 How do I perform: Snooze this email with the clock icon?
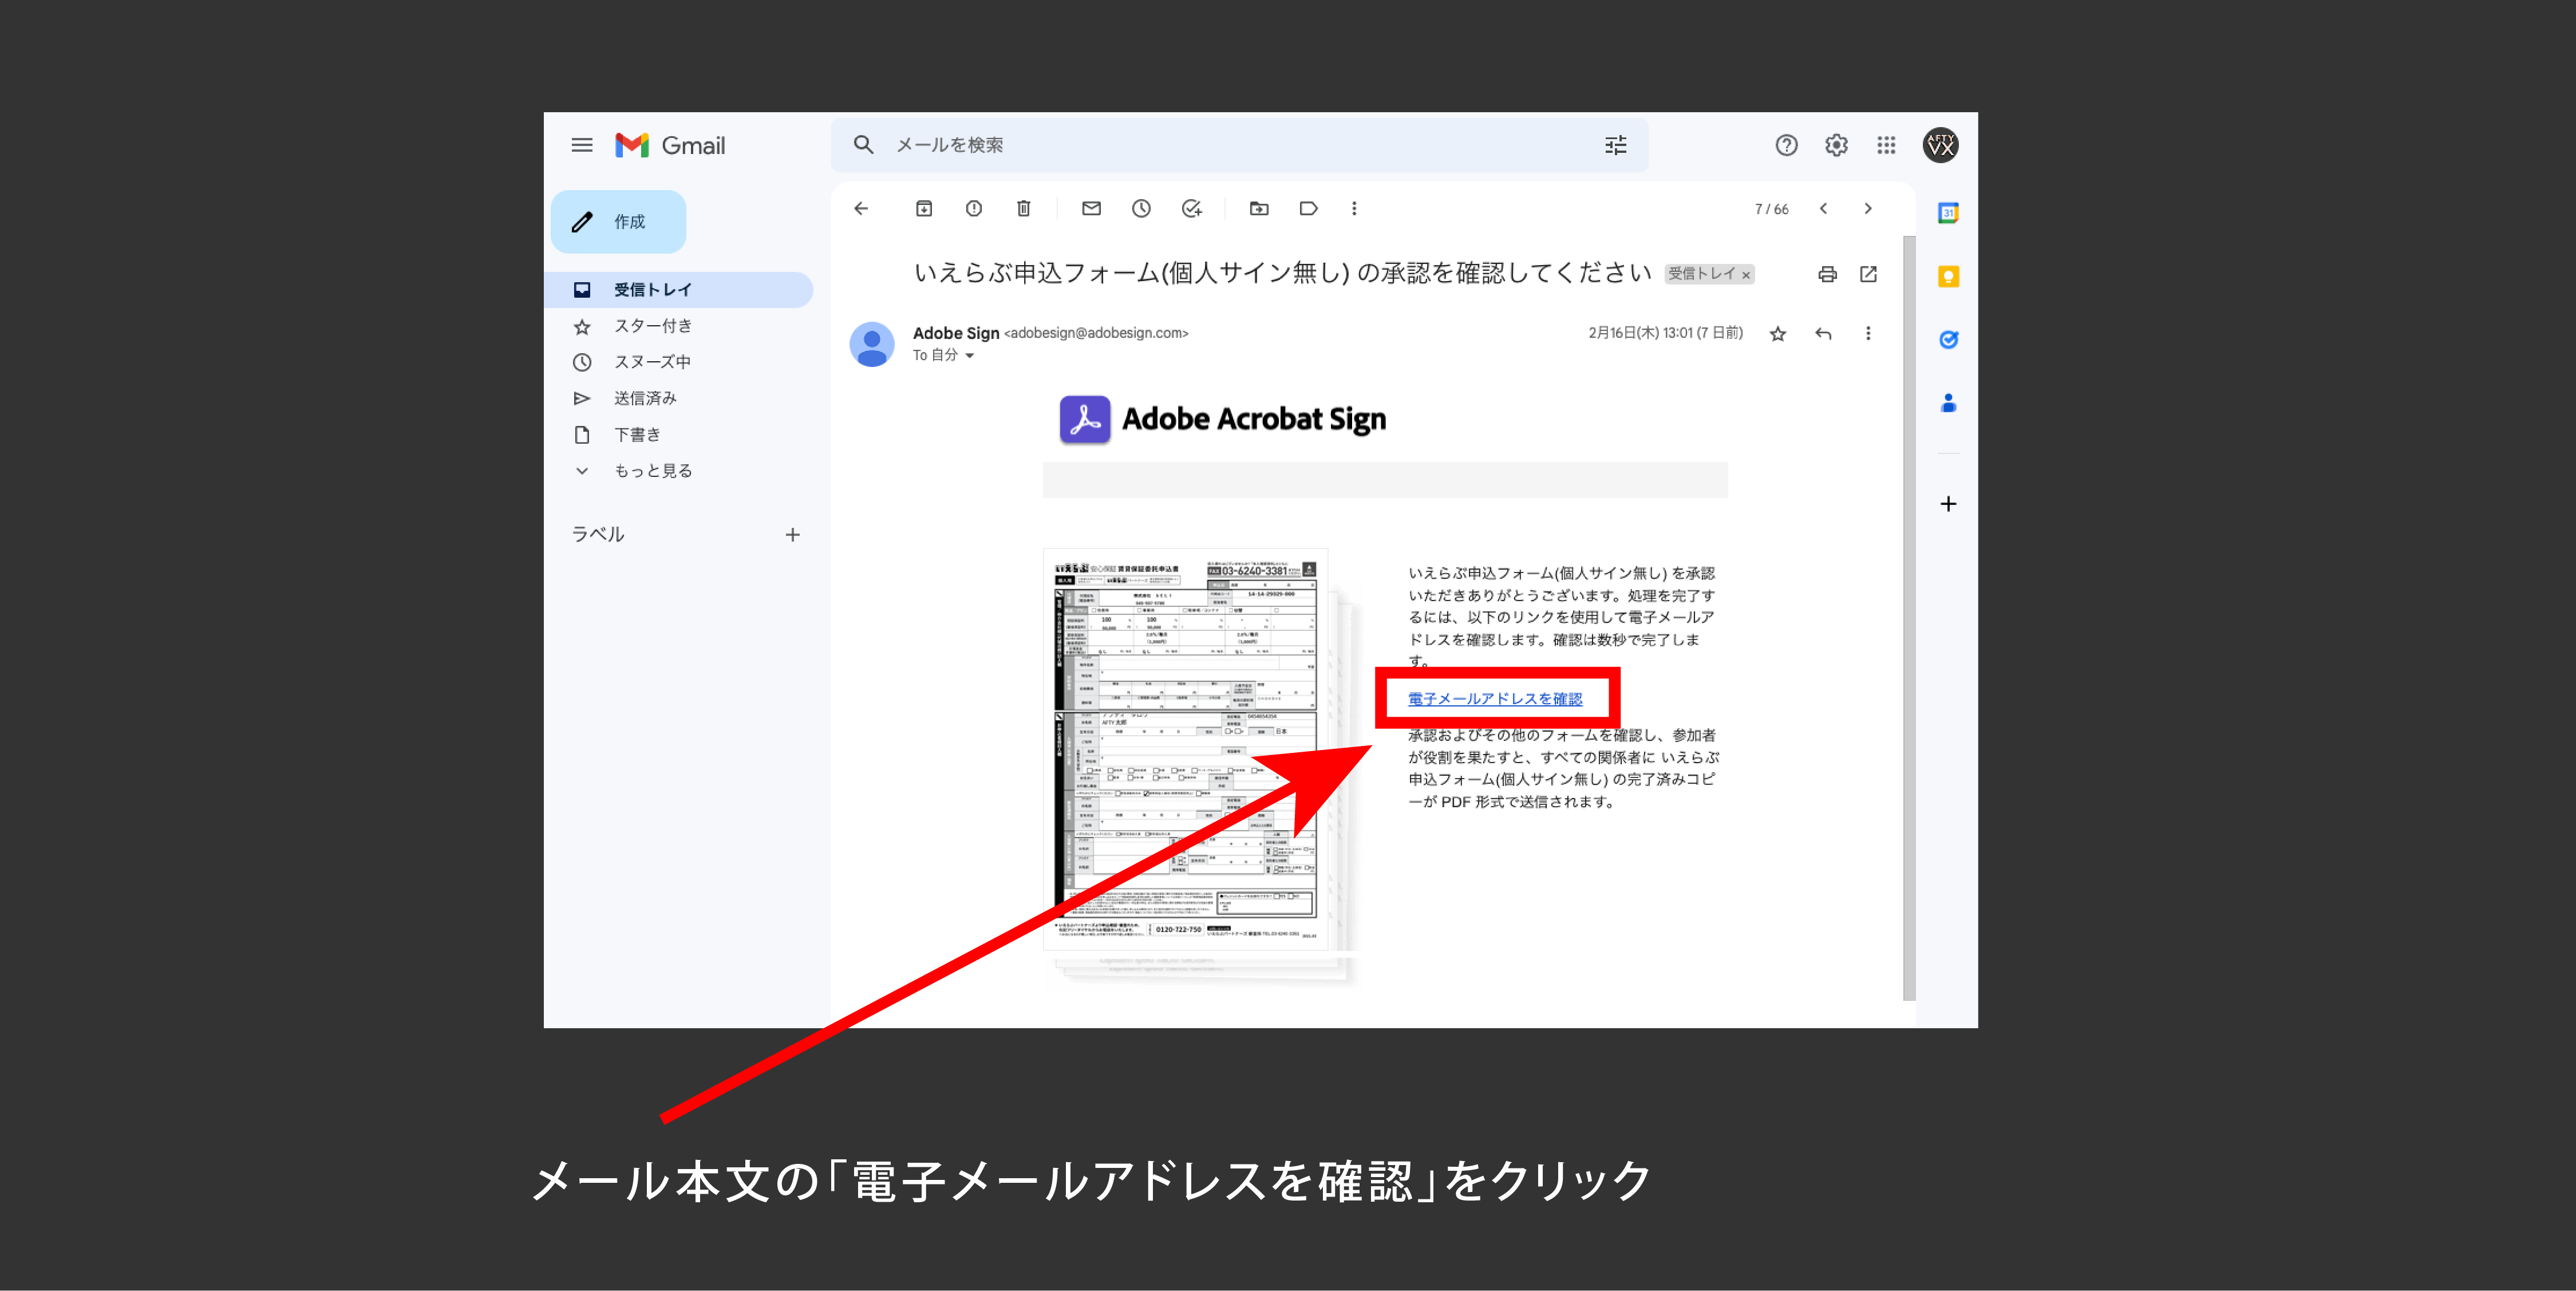[1141, 208]
